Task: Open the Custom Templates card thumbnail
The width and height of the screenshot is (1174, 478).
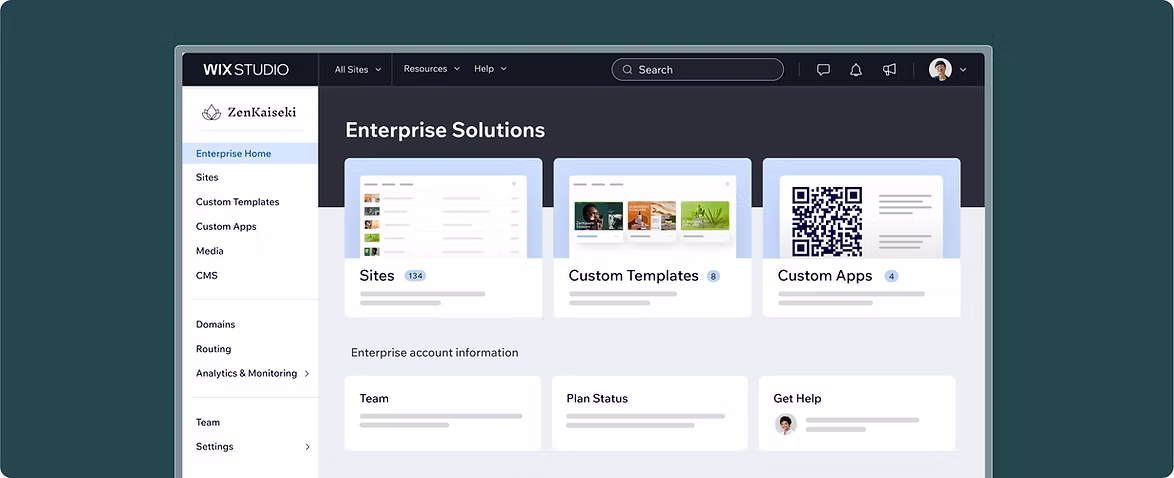Action: 651,212
